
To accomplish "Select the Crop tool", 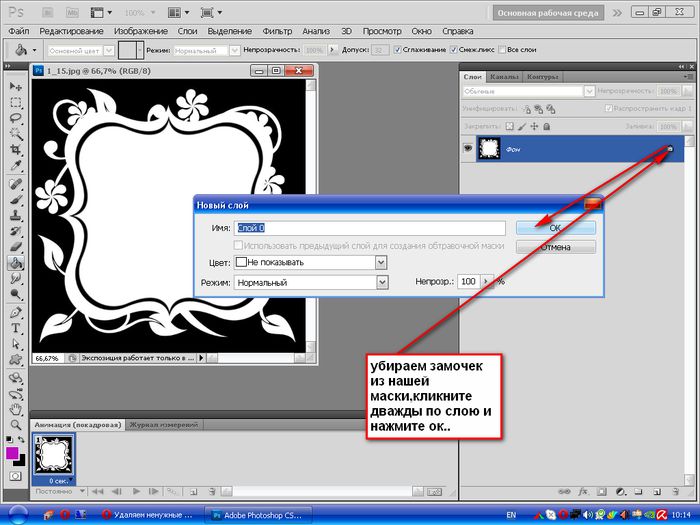I will point(16,151).
